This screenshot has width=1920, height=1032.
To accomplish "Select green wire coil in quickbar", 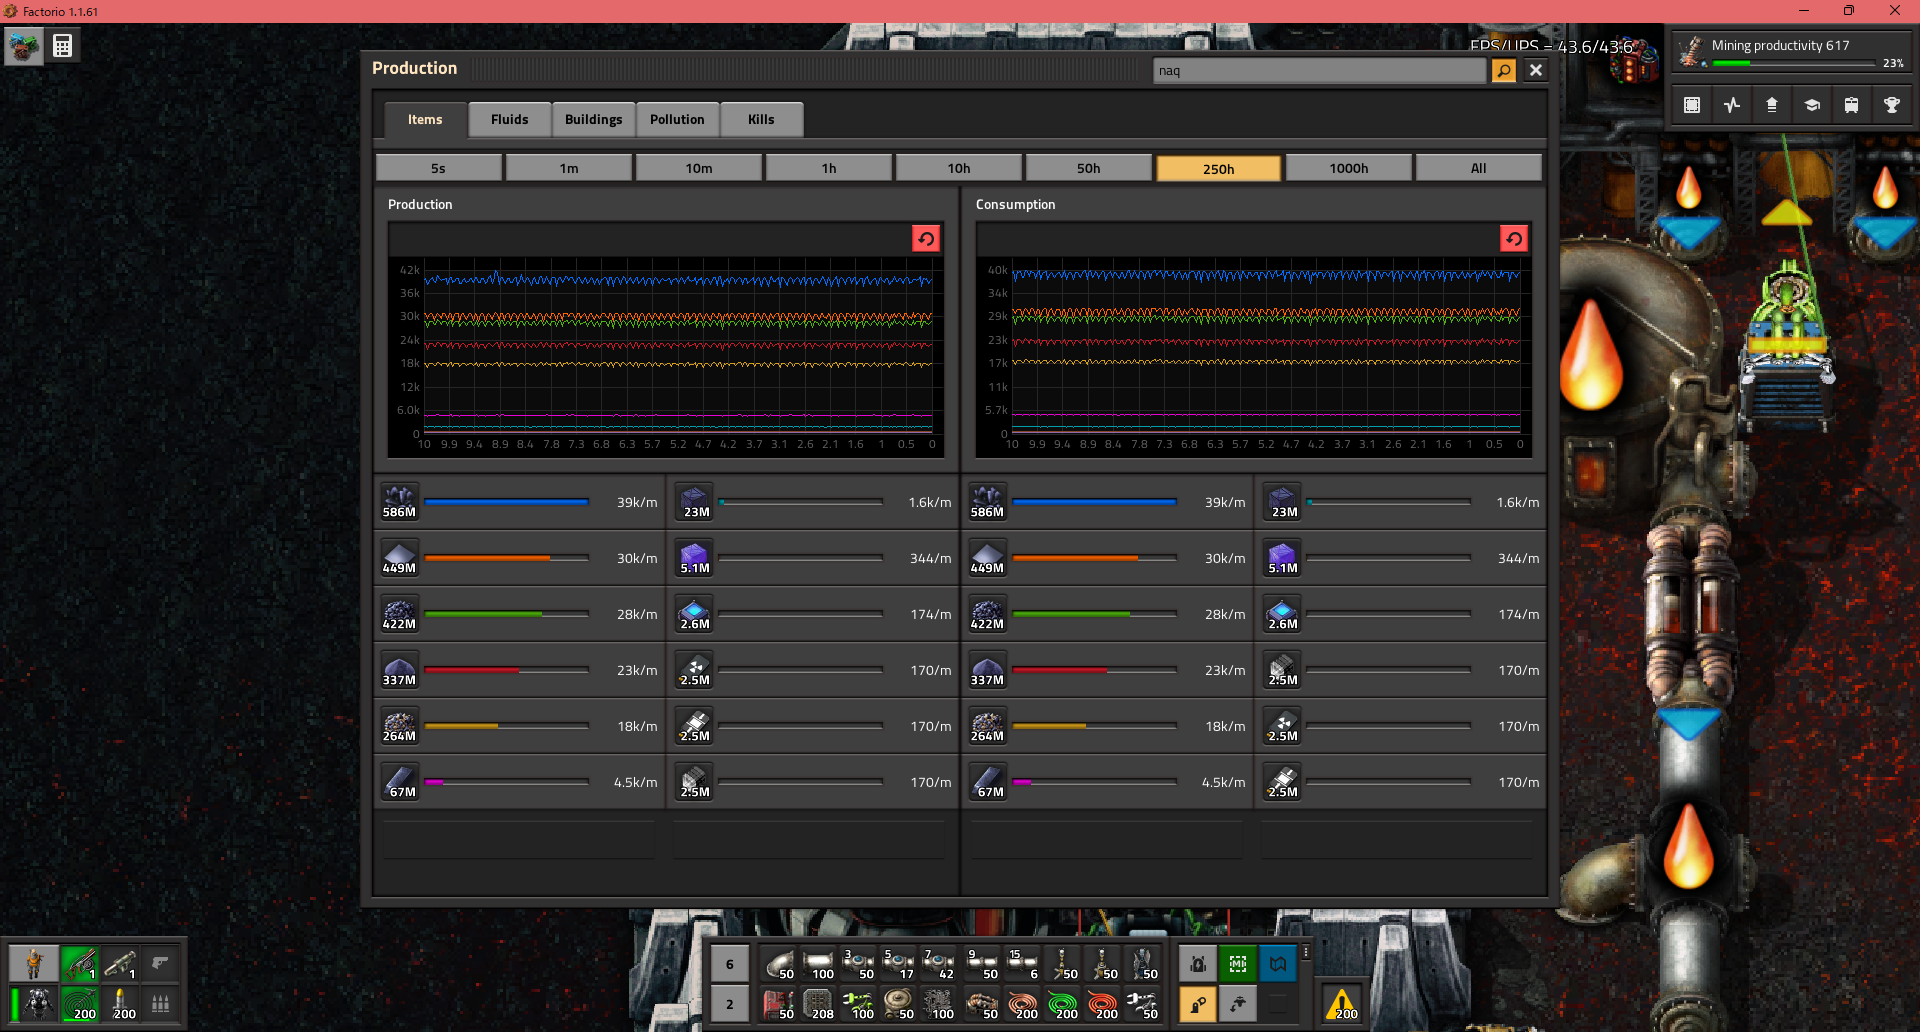I will point(1062,1004).
